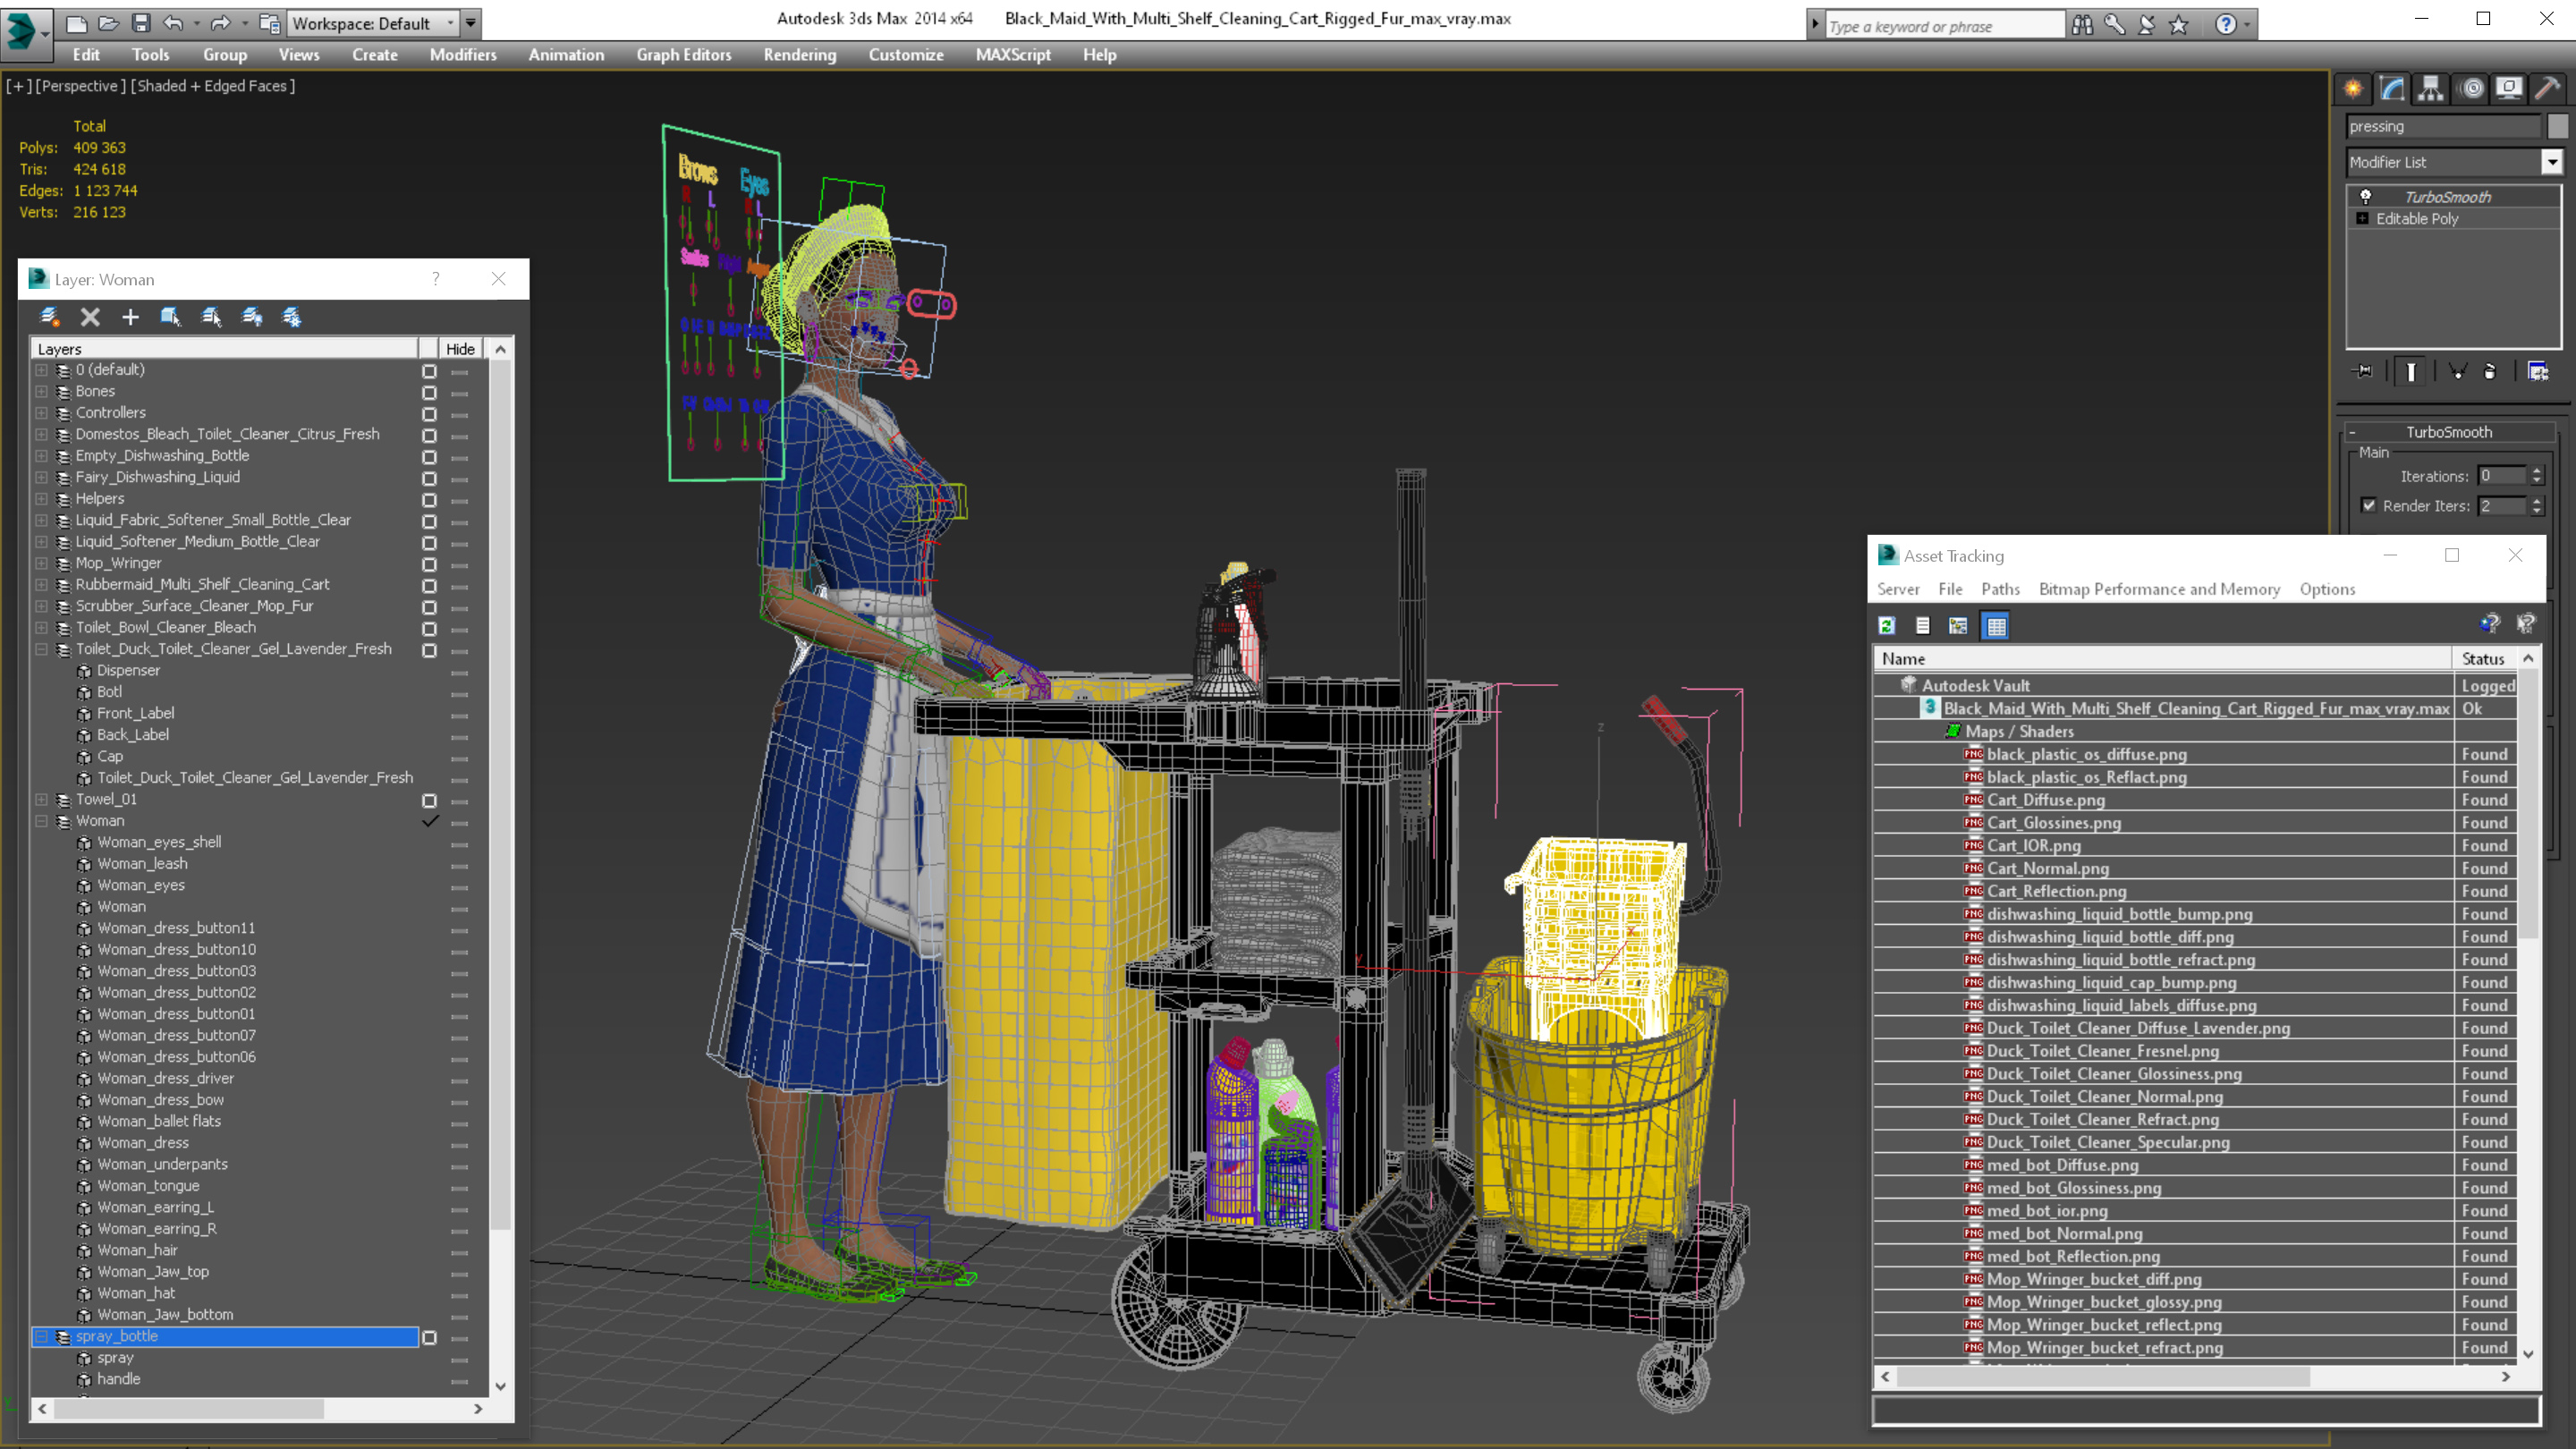Click the Layers column header
This screenshot has height=1449, width=2576.
[225, 349]
